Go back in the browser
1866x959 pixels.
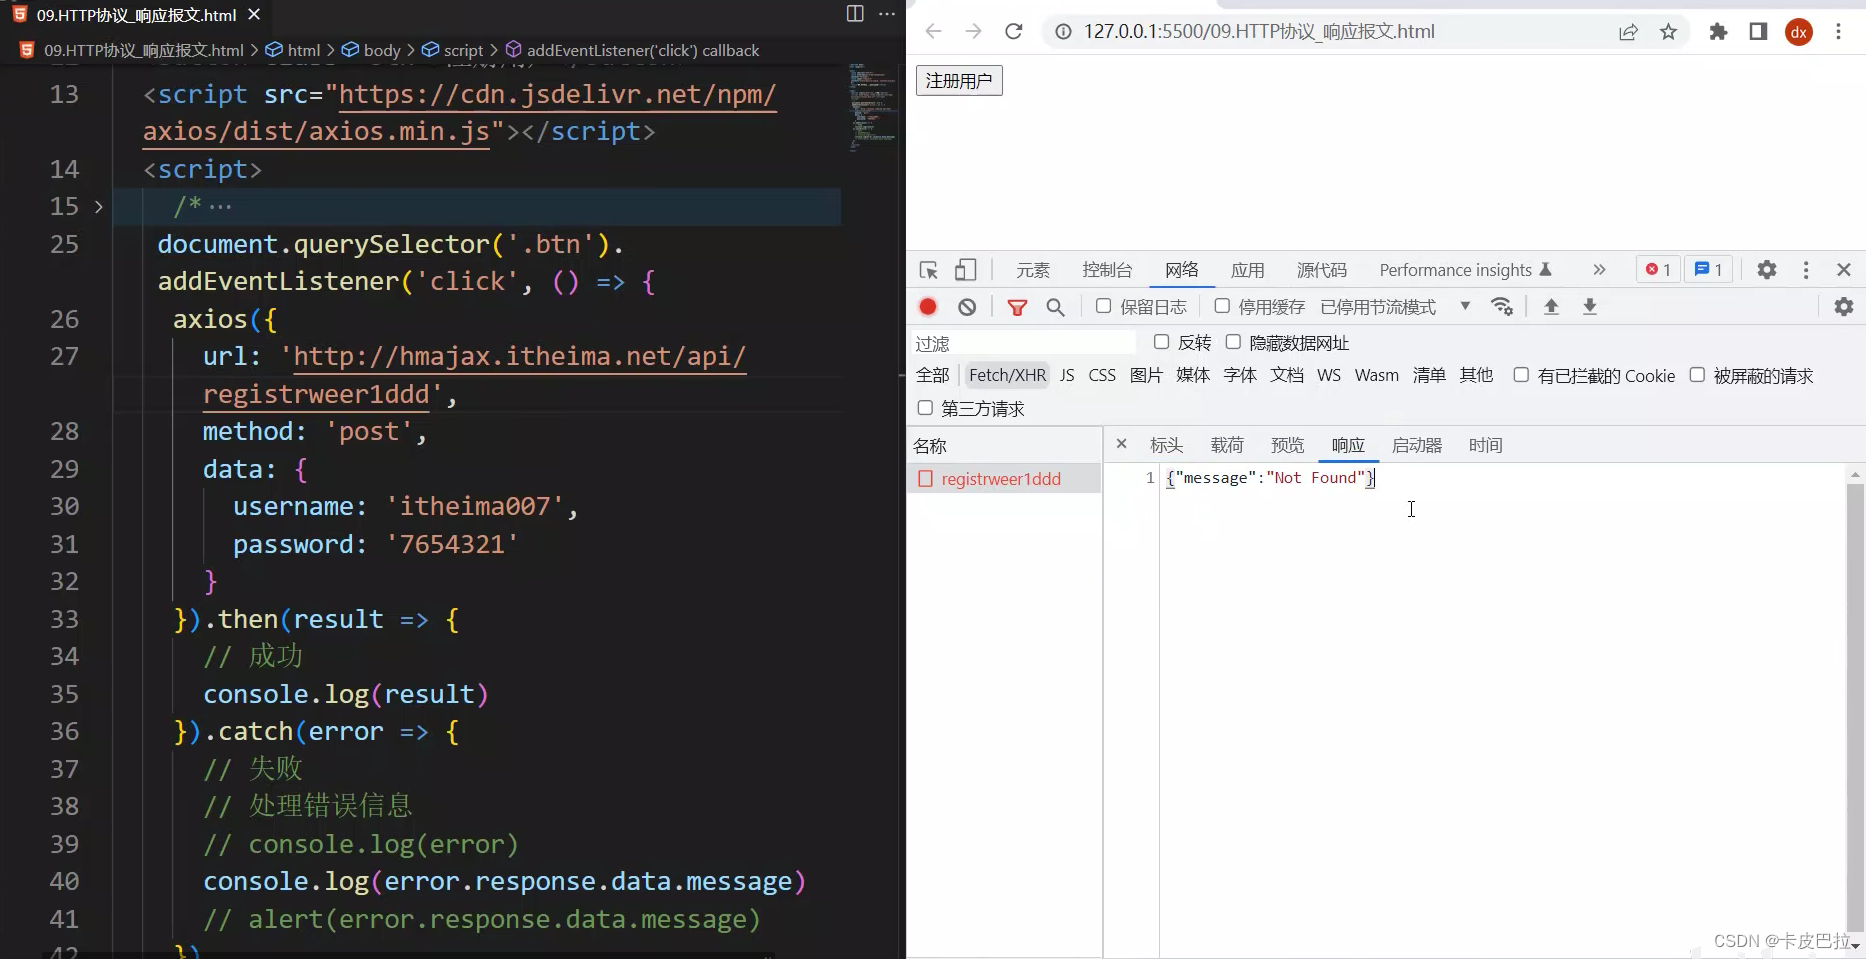point(933,31)
